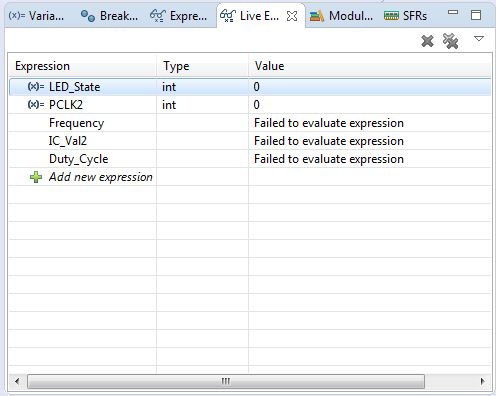Switch to the Breakpoints tab

tap(109, 16)
